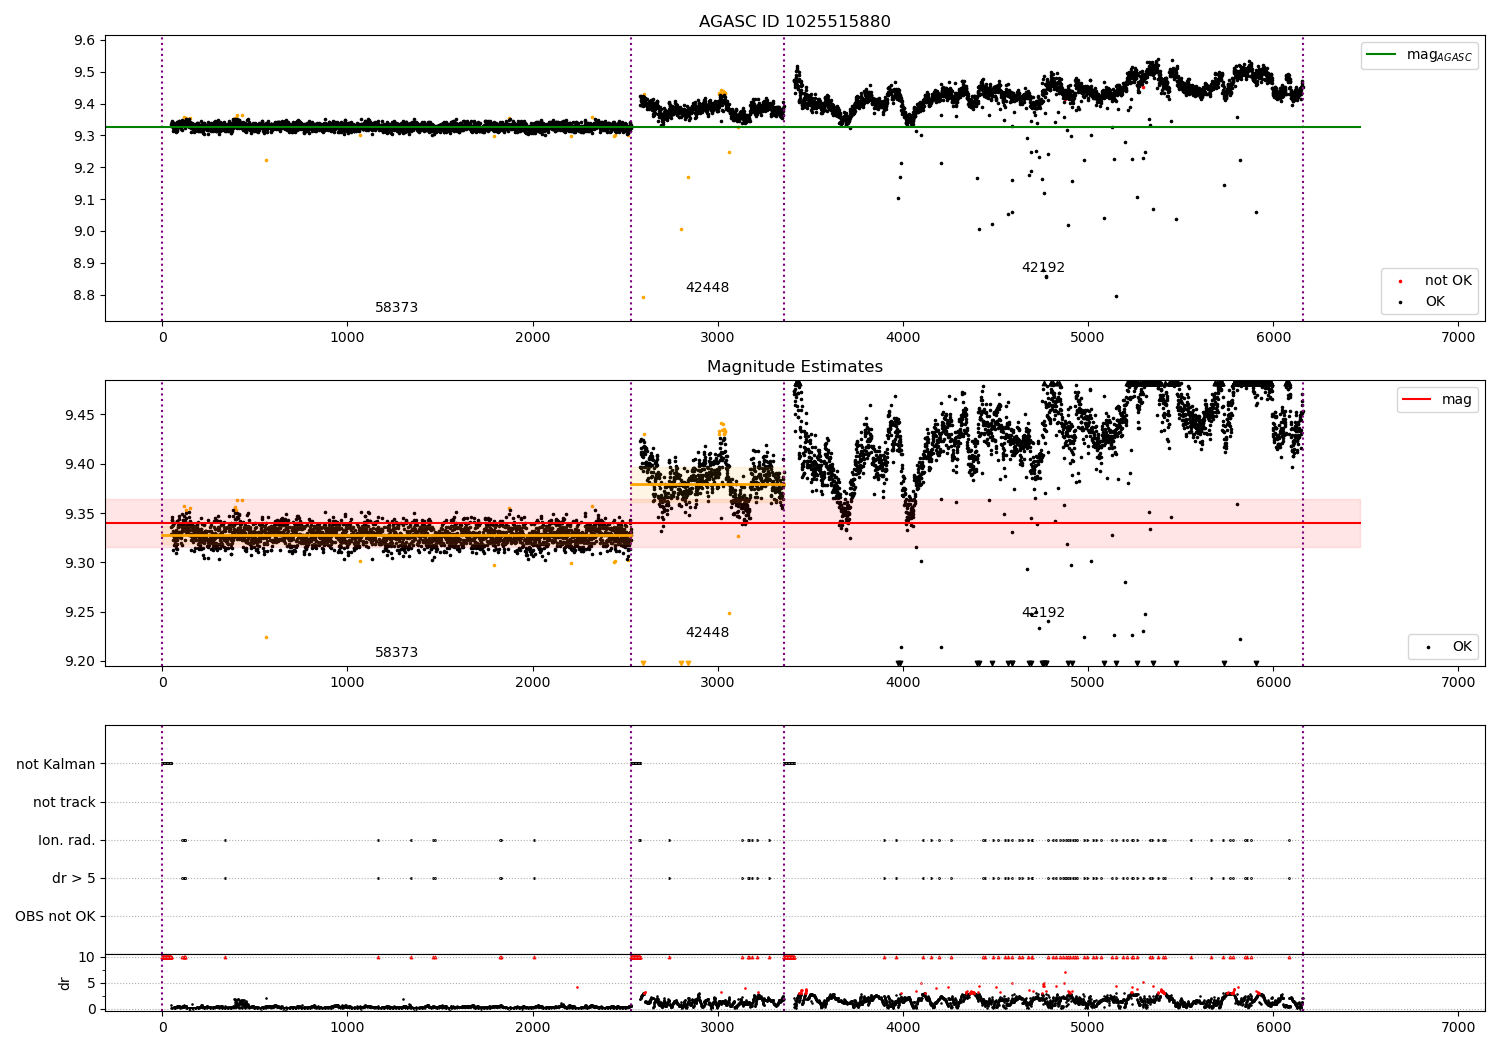Screen dimensions: 1500x1050
Task: Click the 'OBS not OK' y-axis label
Action: coord(55,916)
